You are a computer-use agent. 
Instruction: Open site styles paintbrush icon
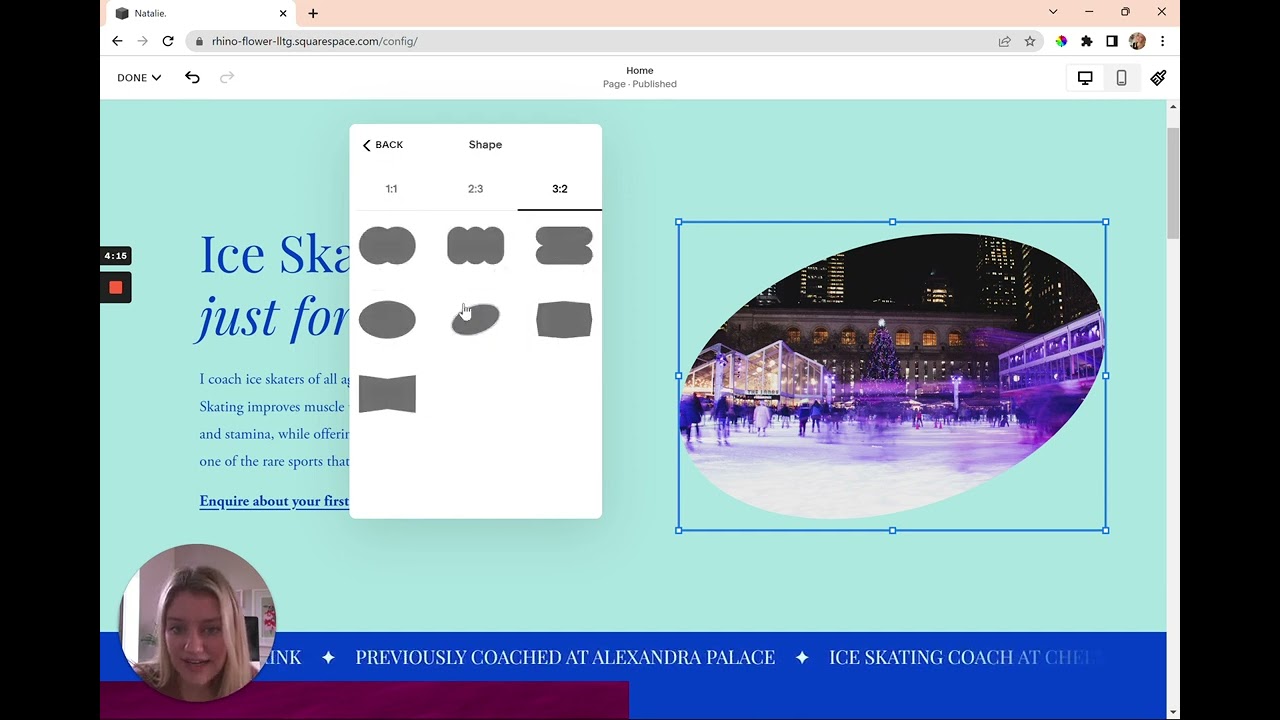tap(1158, 78)
